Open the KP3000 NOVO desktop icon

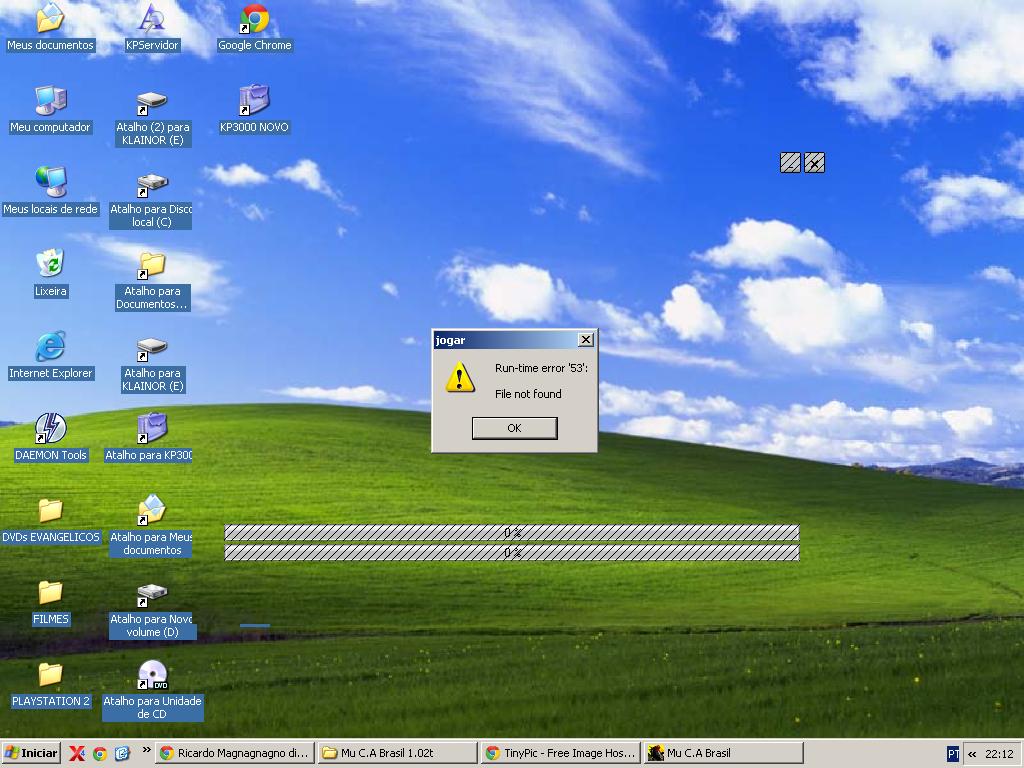254,102
